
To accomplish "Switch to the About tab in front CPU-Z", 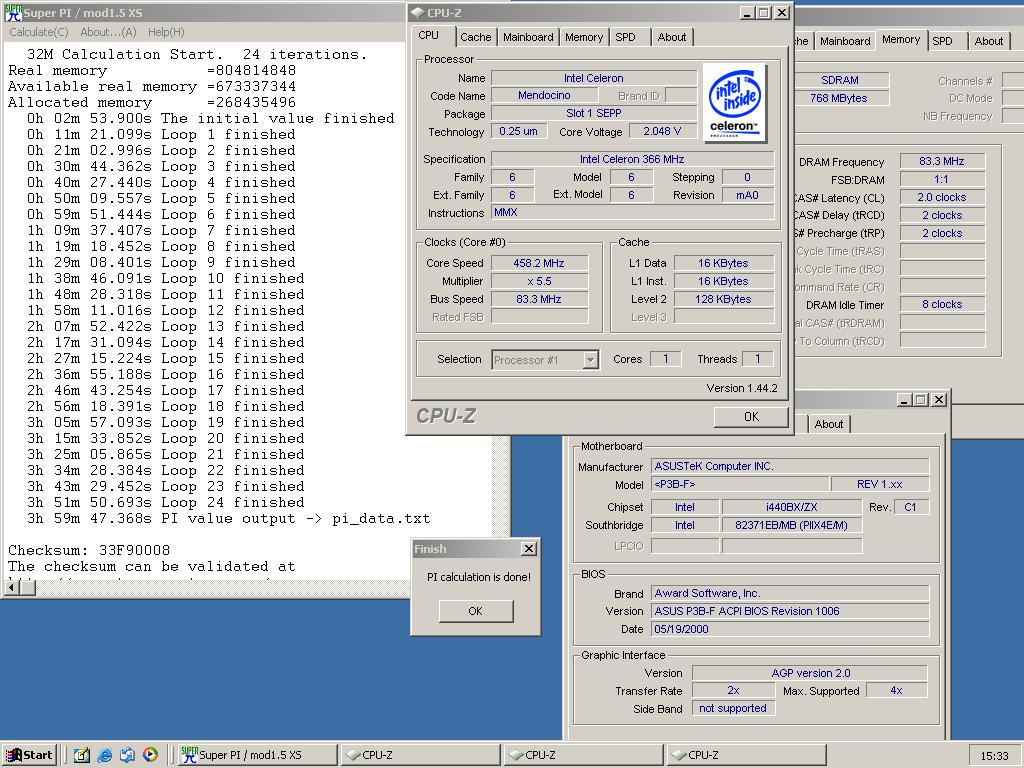I will (671, 37).
